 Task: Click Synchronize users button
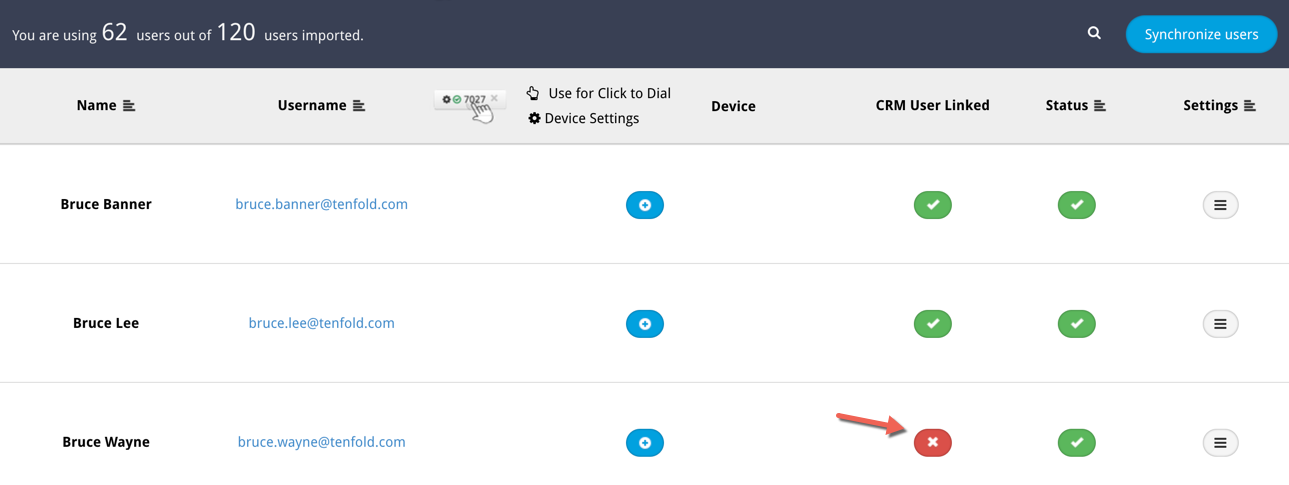tap(1201, 34)
